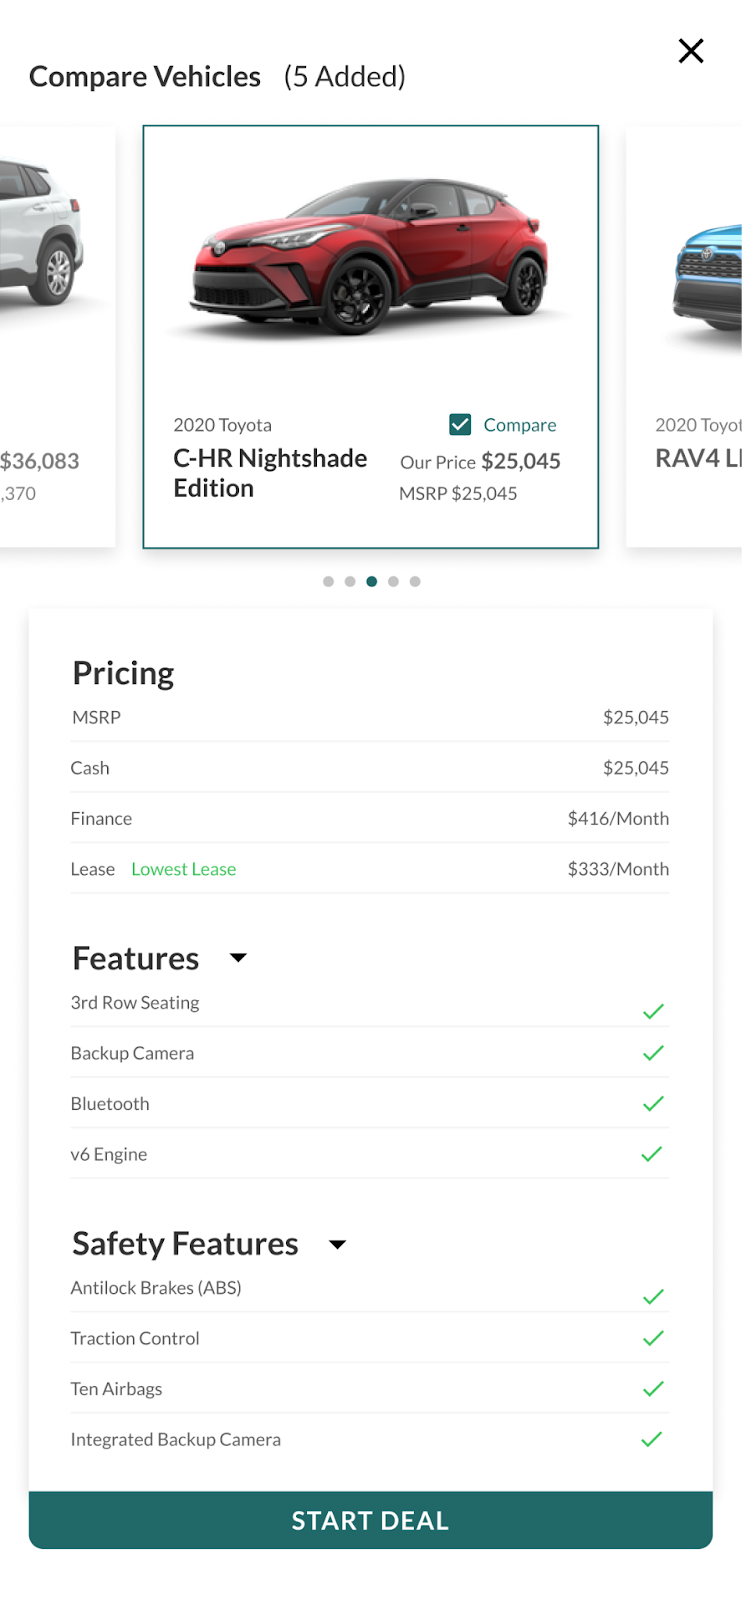Image resolution: width=742 pixels, height=1600 pixels.
Task: Select the active third carousel dot
Action: 372,581
